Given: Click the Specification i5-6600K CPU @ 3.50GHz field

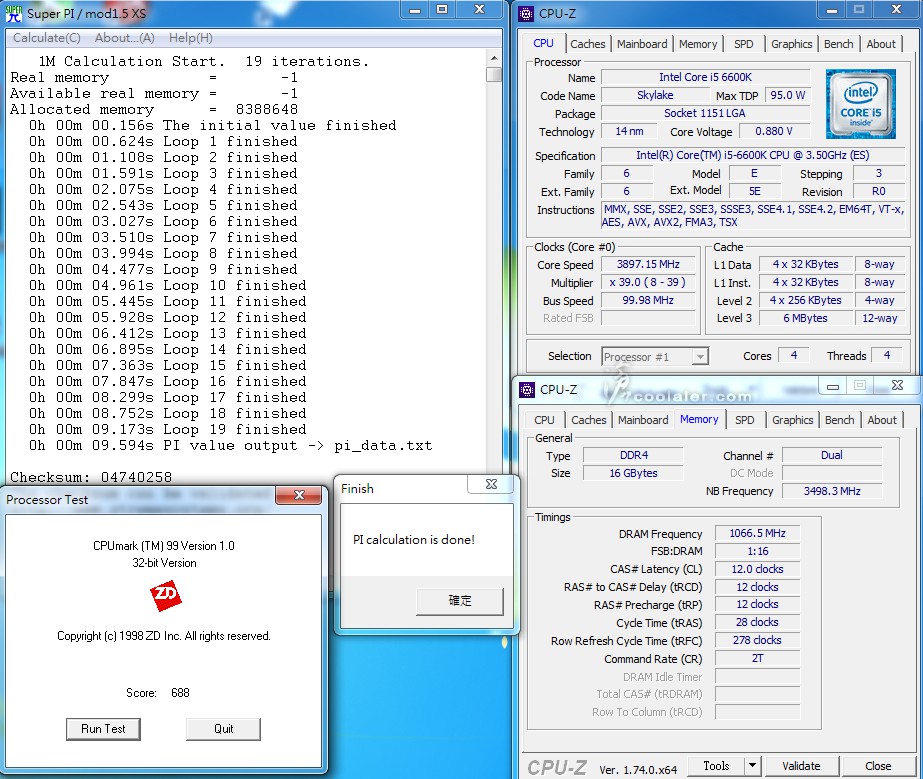Looking at the screenshot, I should (x=752, y=155).
